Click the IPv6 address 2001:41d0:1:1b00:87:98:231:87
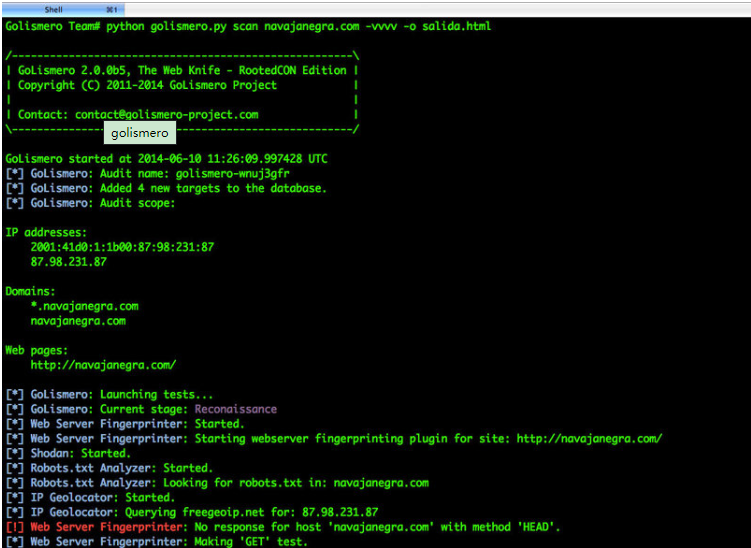751x548 pixels. [x=122, y=247]
